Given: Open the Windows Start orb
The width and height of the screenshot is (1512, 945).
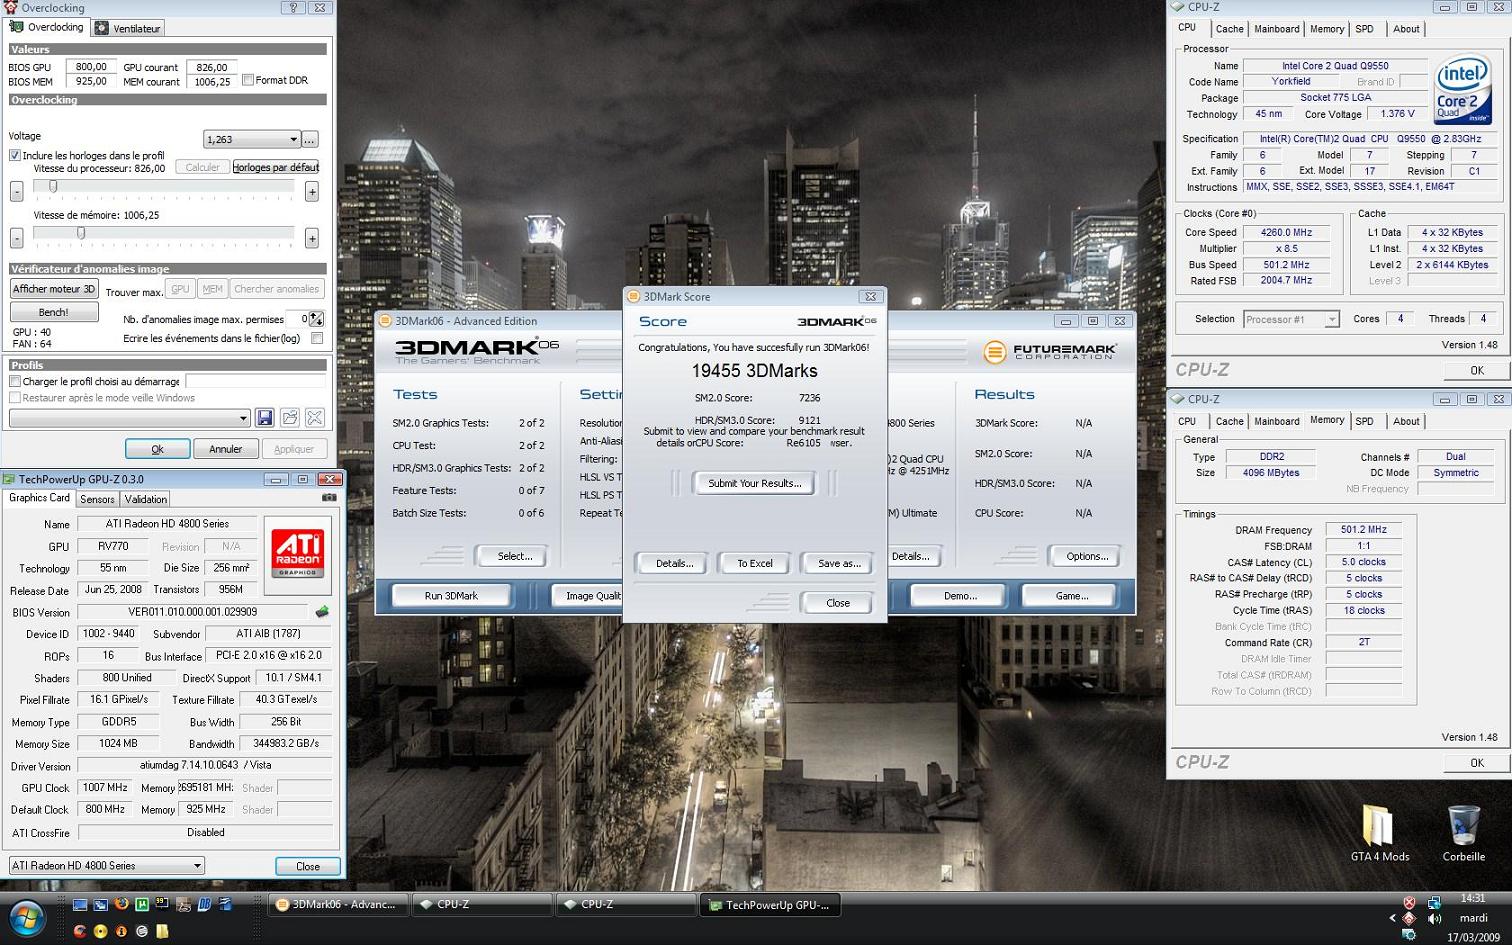Looking at the screenshot, I should 27,918.
